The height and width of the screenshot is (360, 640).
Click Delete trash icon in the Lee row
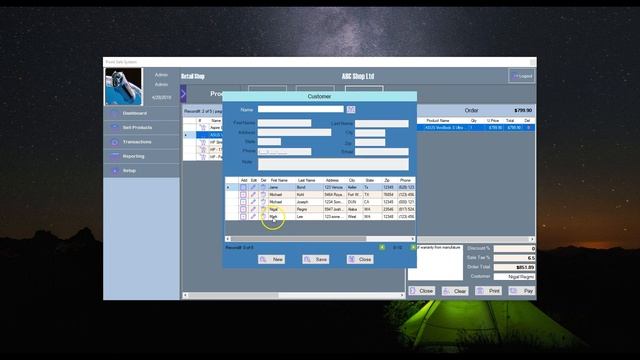(x=263, y=217)
